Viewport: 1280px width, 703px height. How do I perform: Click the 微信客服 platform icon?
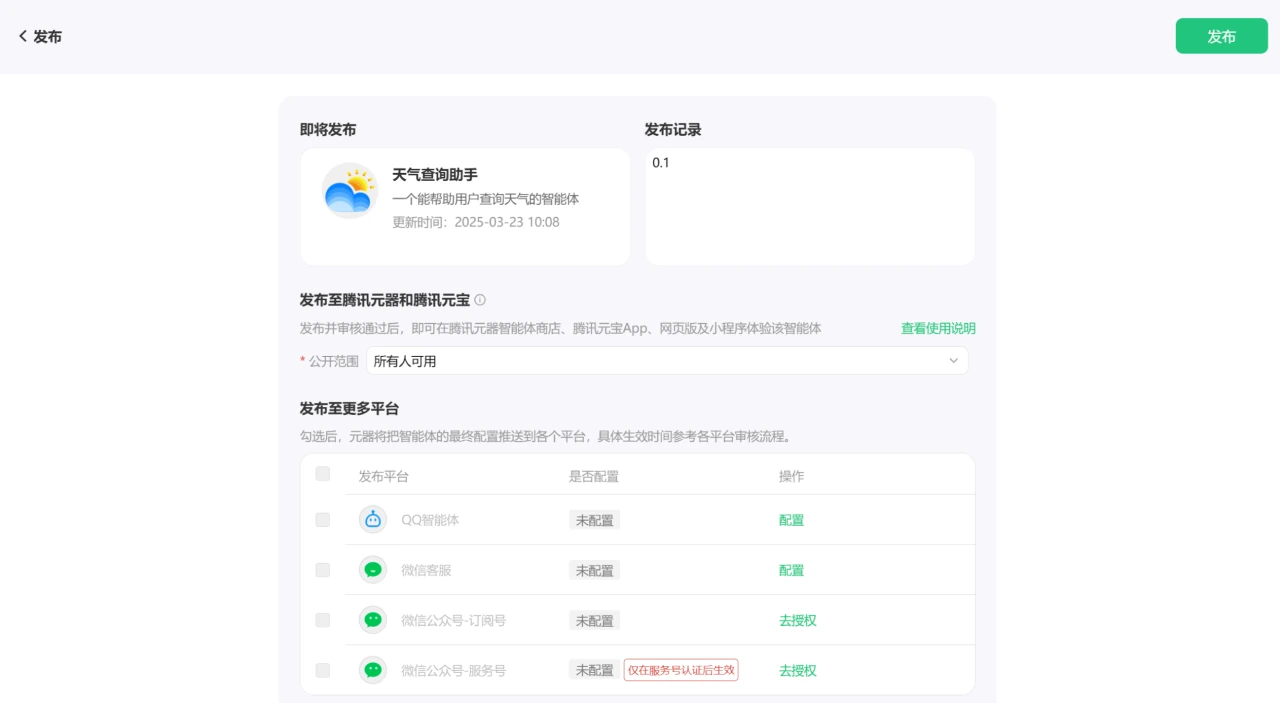[373, 570]
